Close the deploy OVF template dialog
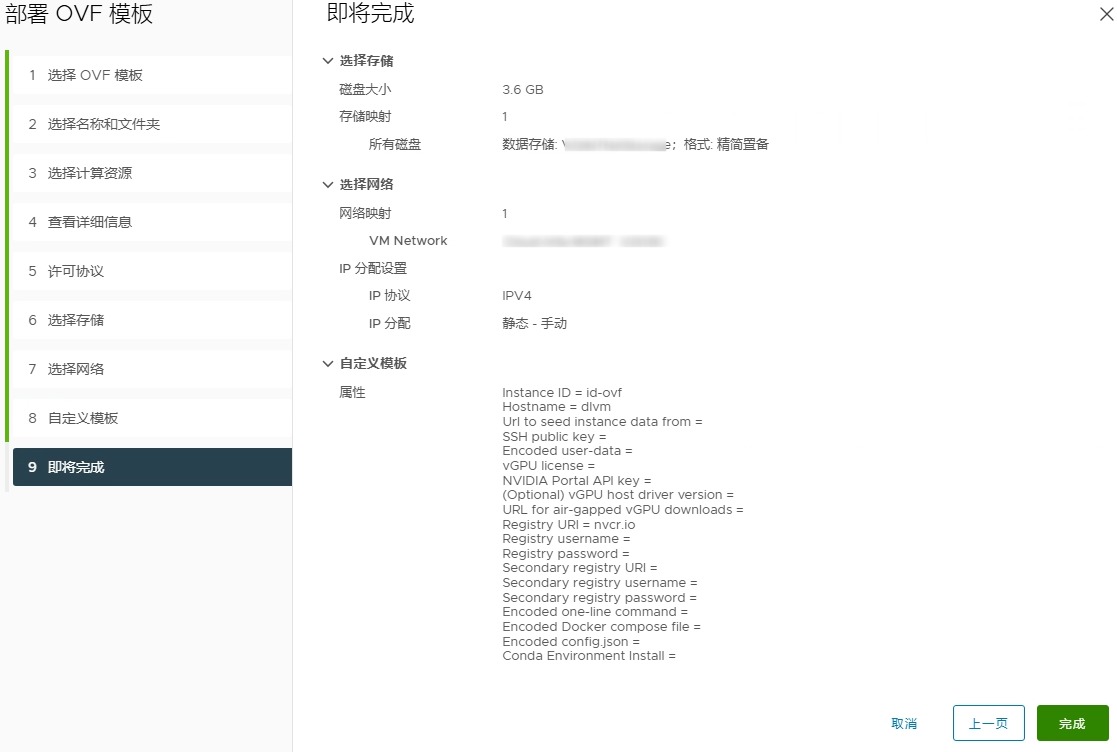Image resolution: width=1117 pixels, height=752 pixels. (1105, 14)
